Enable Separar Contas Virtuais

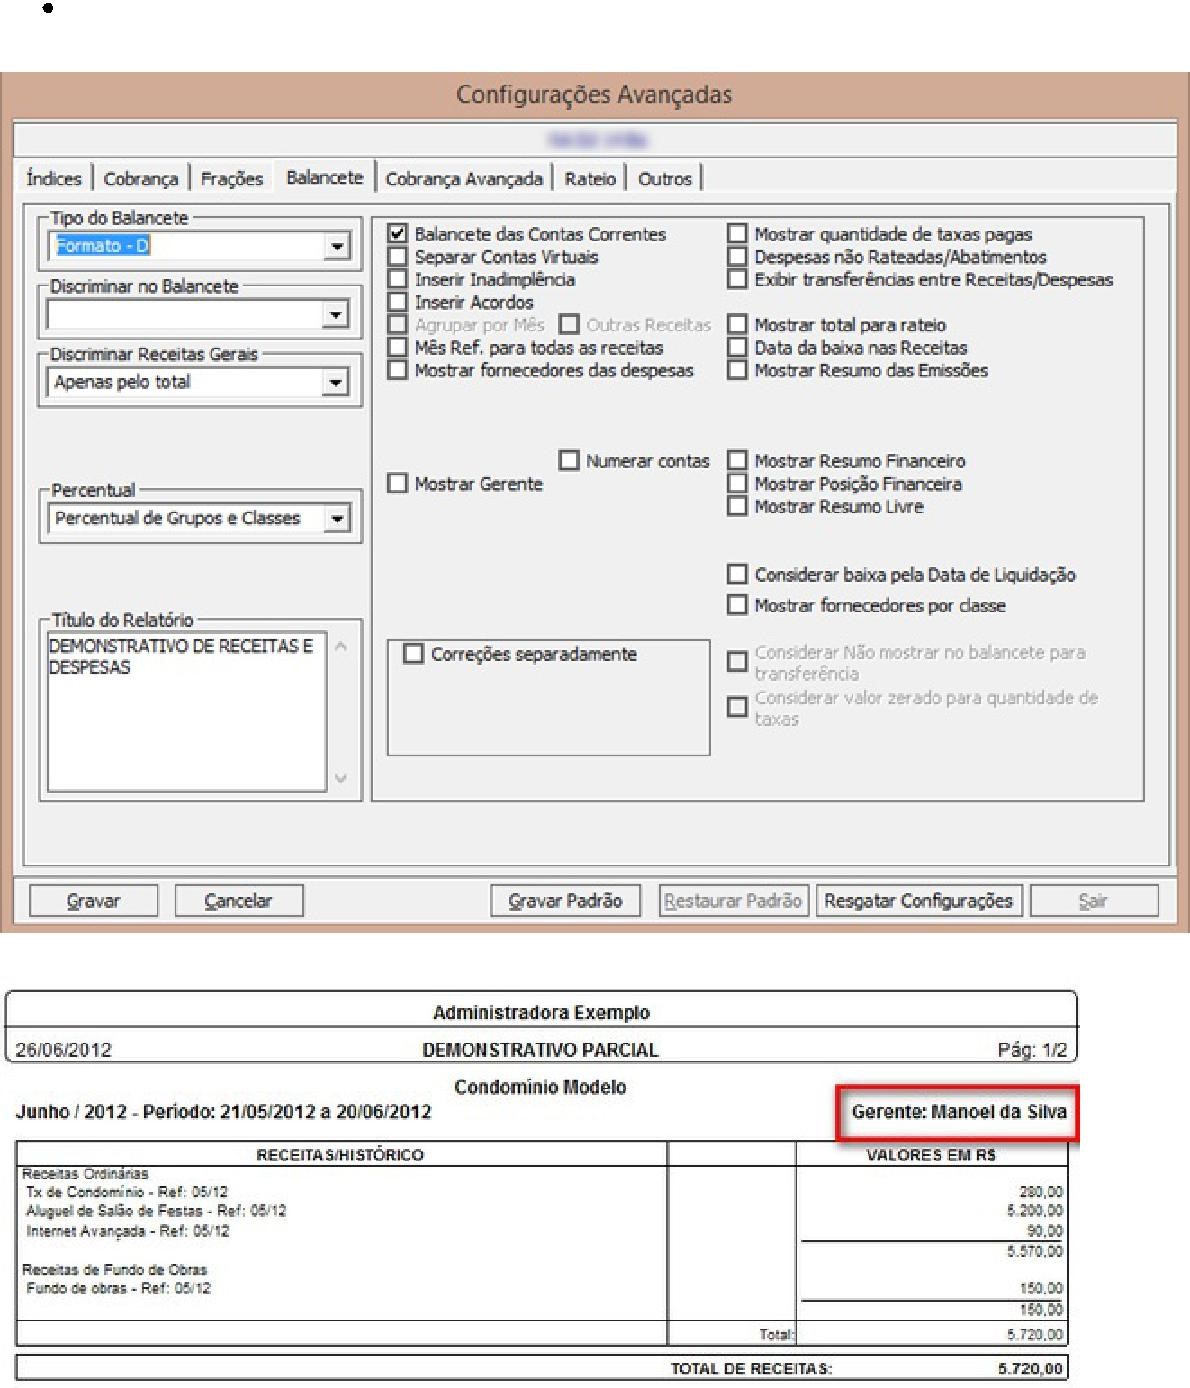click(398, 257)
